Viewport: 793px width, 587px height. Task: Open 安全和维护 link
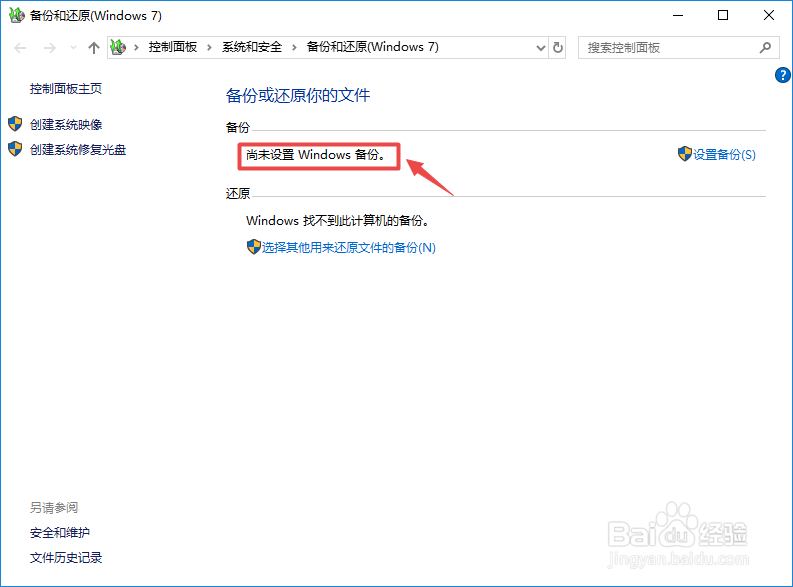click(60, 532)
